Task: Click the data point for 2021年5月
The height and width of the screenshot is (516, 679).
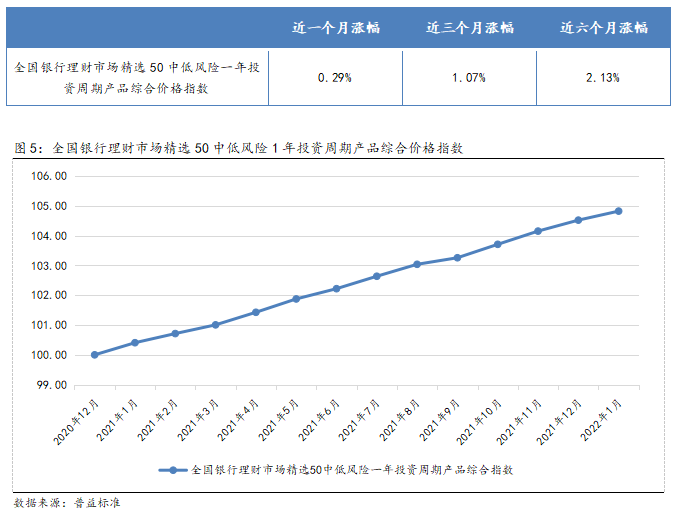Action: pos(296,299)
